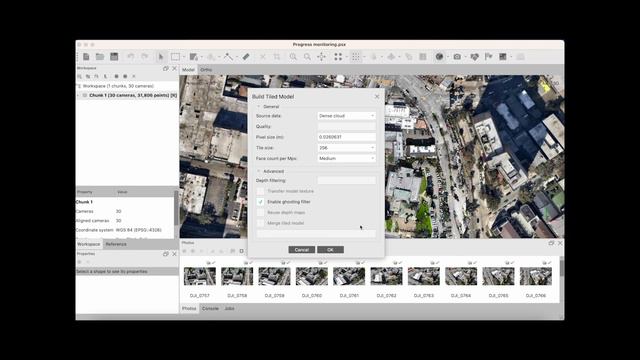Switch to the Model view tab
This screenshot has height=360, width=640.
pyautogui.click(x=188, y=70)
